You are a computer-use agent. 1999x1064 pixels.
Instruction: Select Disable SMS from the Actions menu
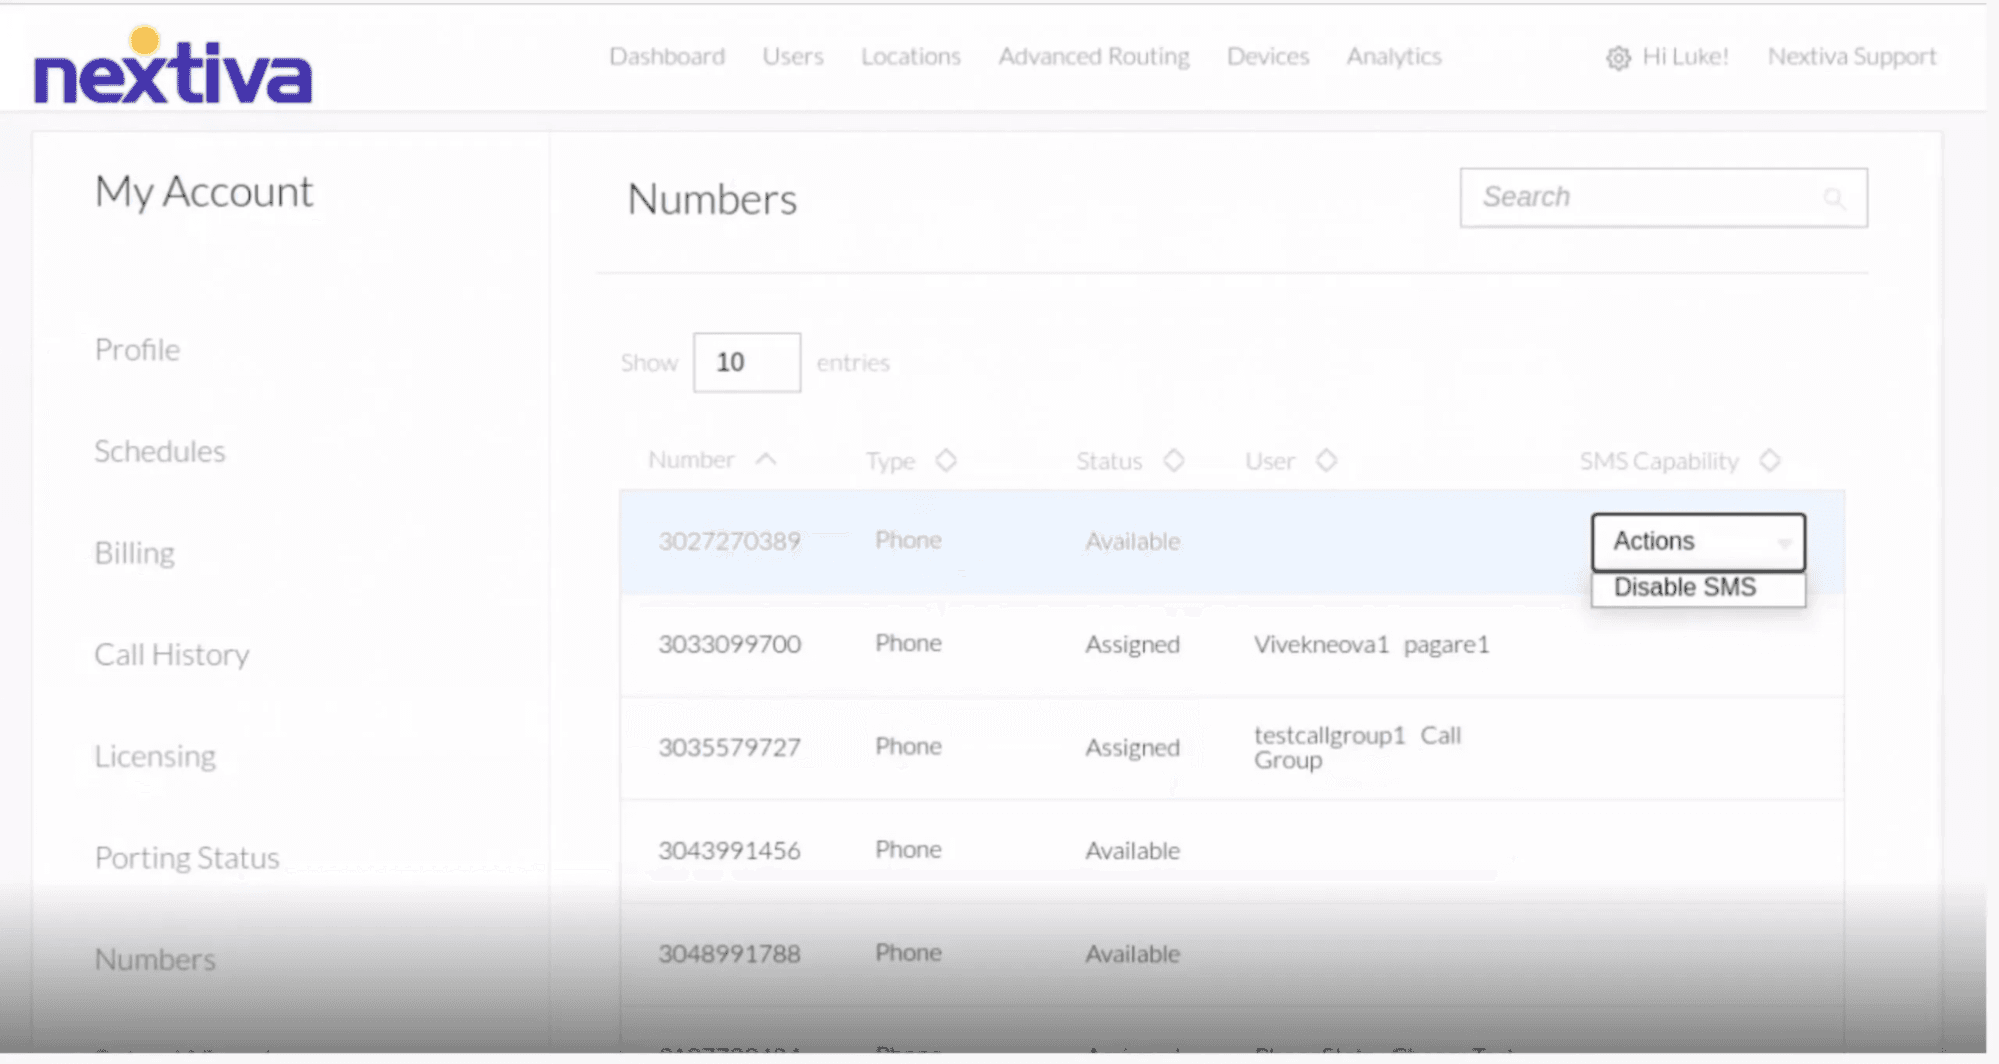(1685, 587)
